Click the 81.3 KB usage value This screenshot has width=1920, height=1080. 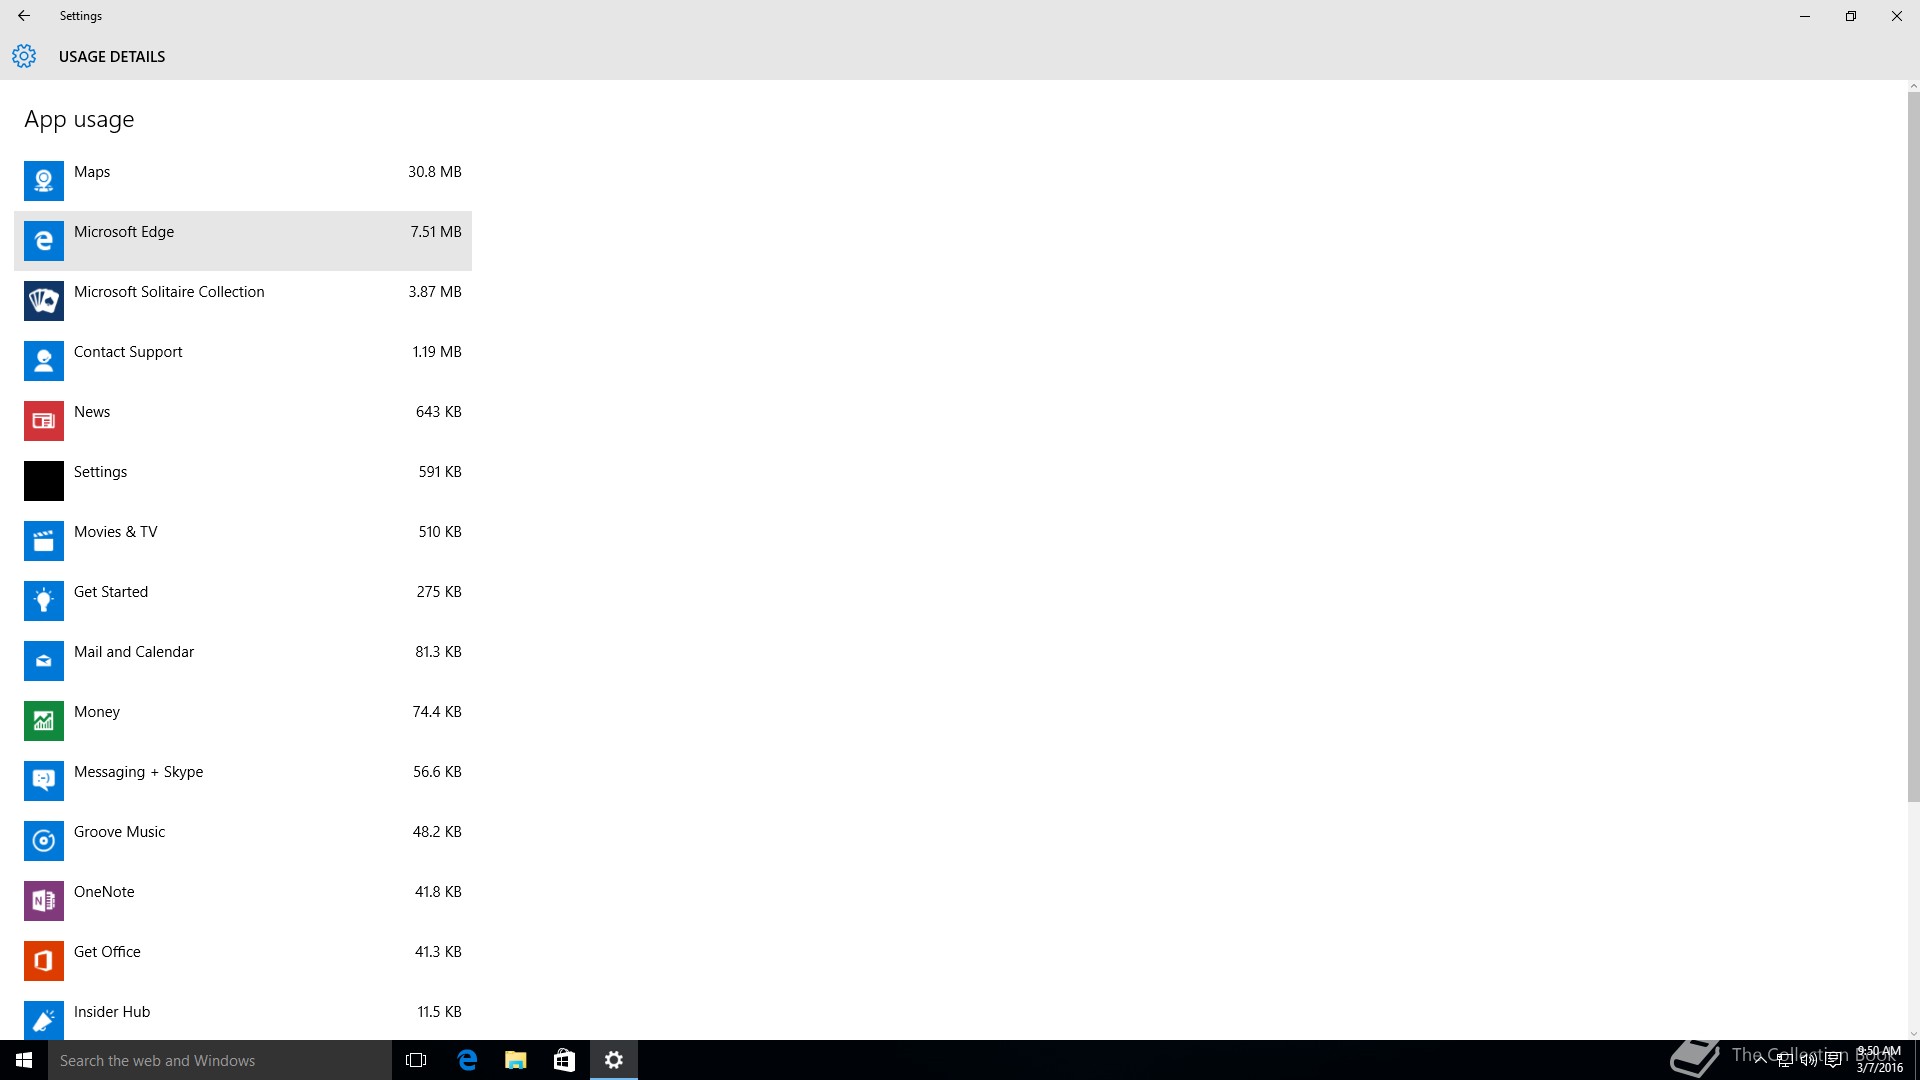click(x=438, y=652)
